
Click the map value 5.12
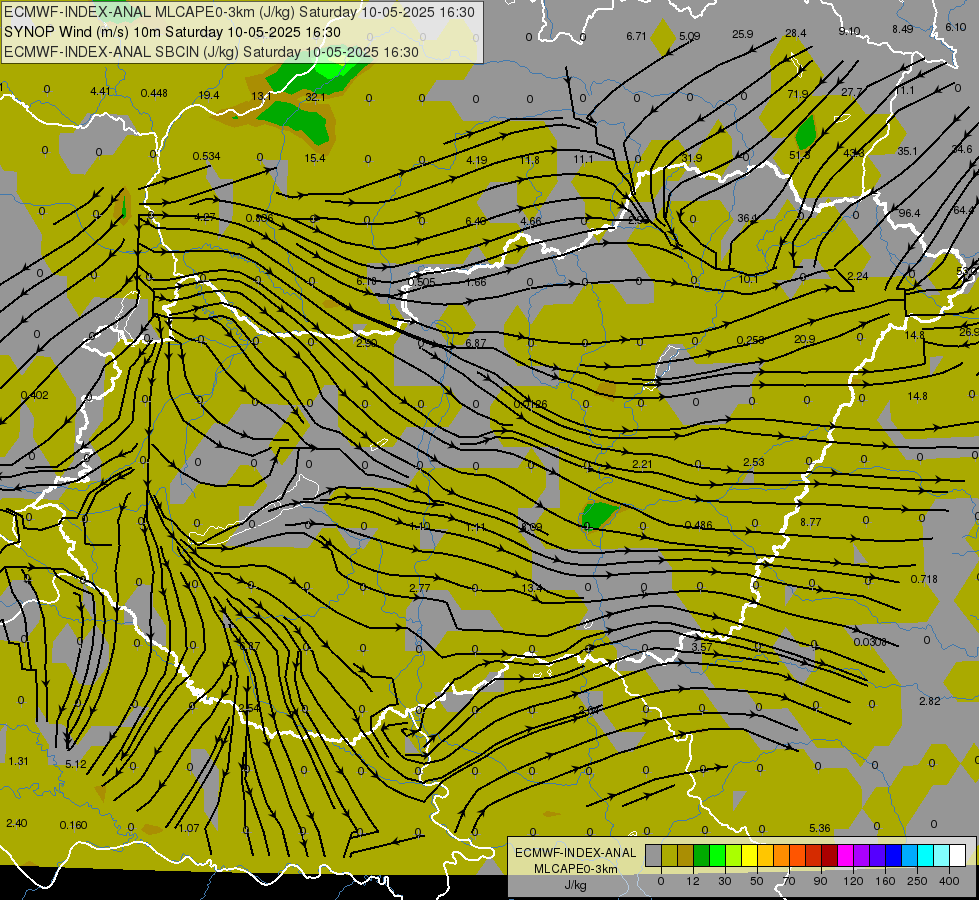[x=76, y=764]
